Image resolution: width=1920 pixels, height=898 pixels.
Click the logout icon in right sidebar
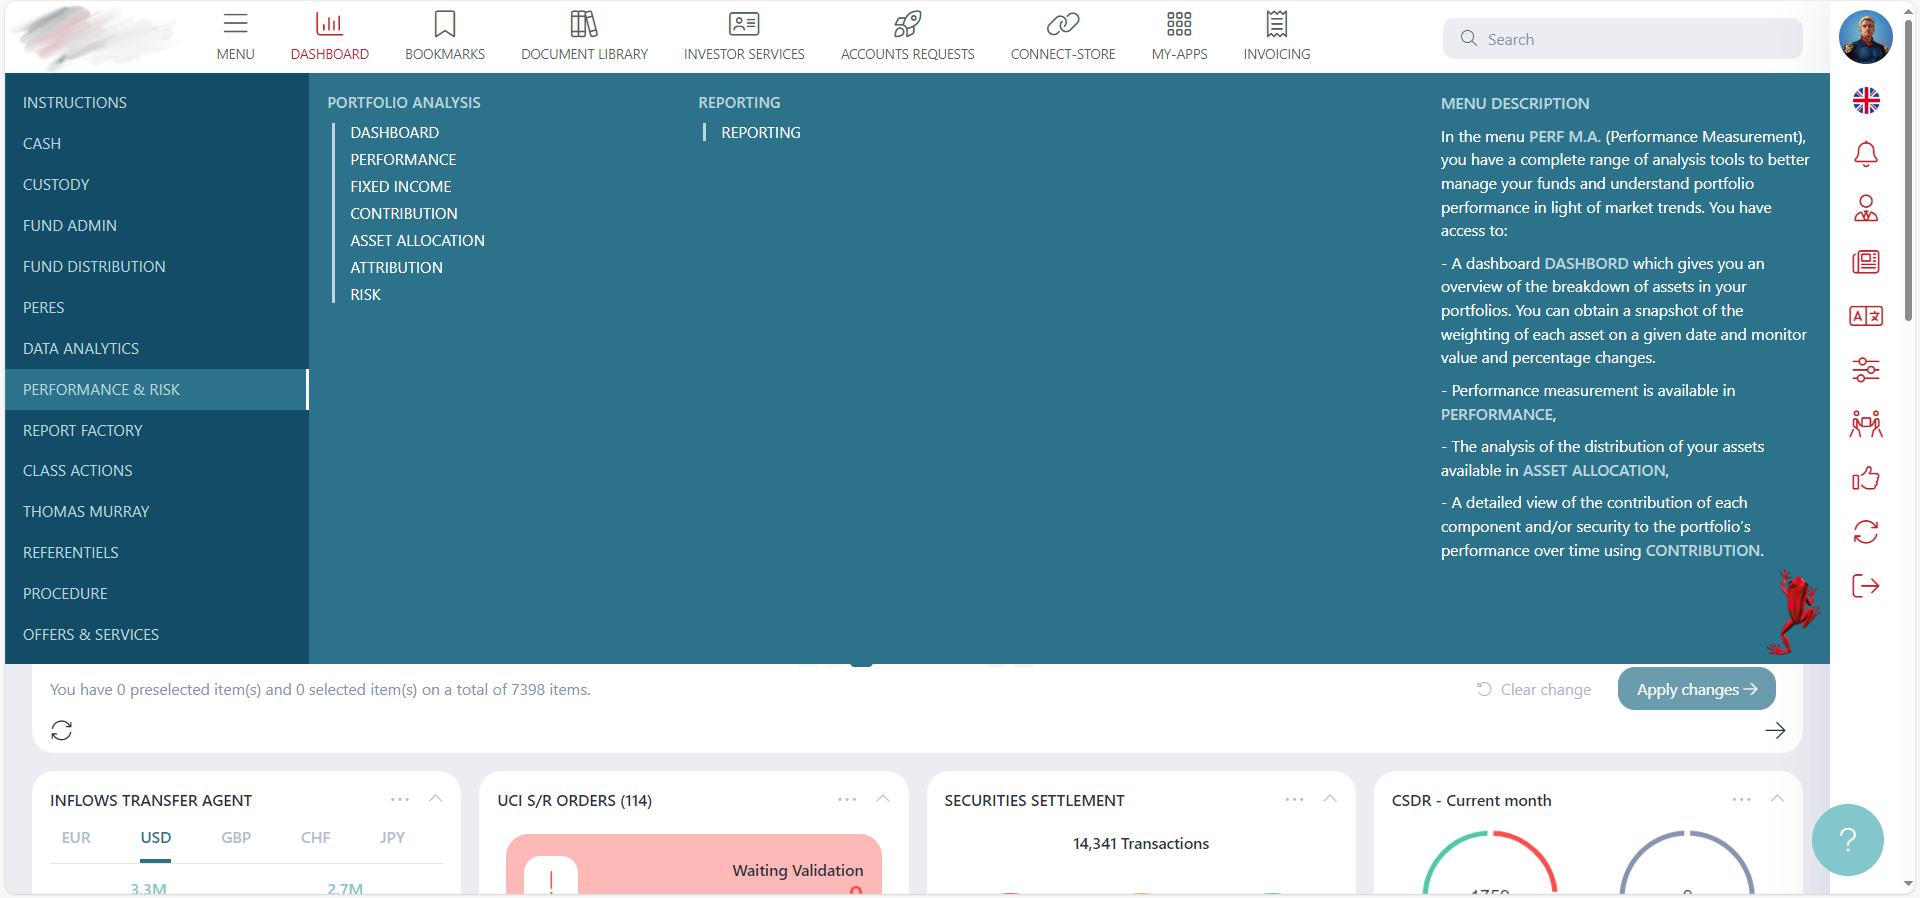coord(1865,586)
